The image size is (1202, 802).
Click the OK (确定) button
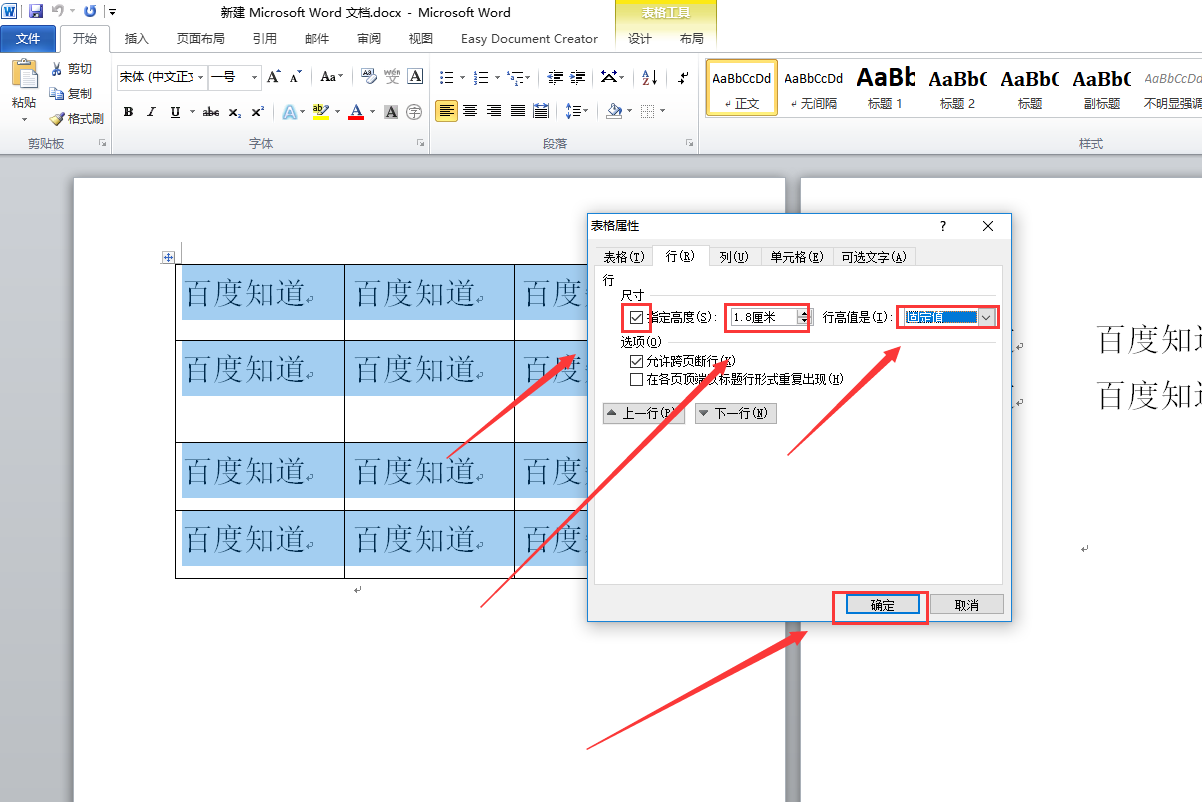point(883,605)
